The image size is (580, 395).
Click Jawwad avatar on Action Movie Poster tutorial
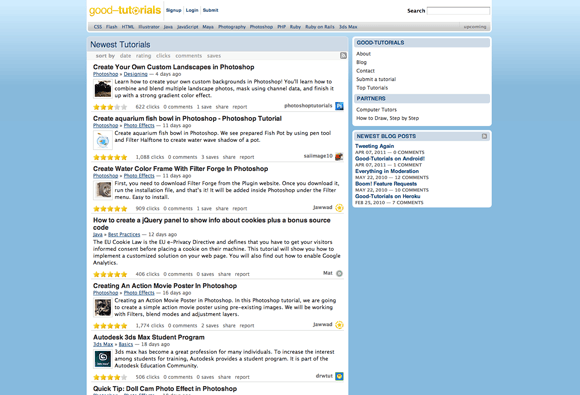[x=339, y=325]
